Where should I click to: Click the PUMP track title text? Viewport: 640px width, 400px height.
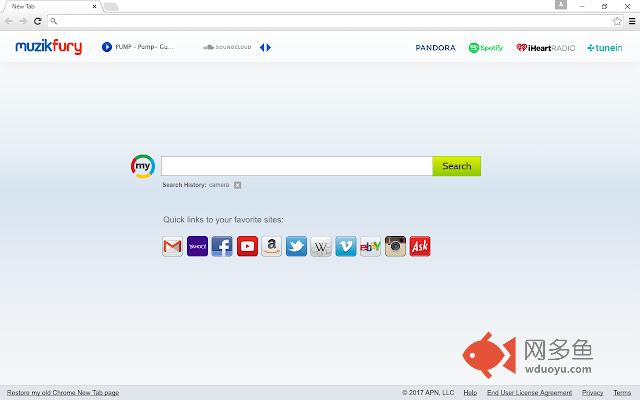144,47
